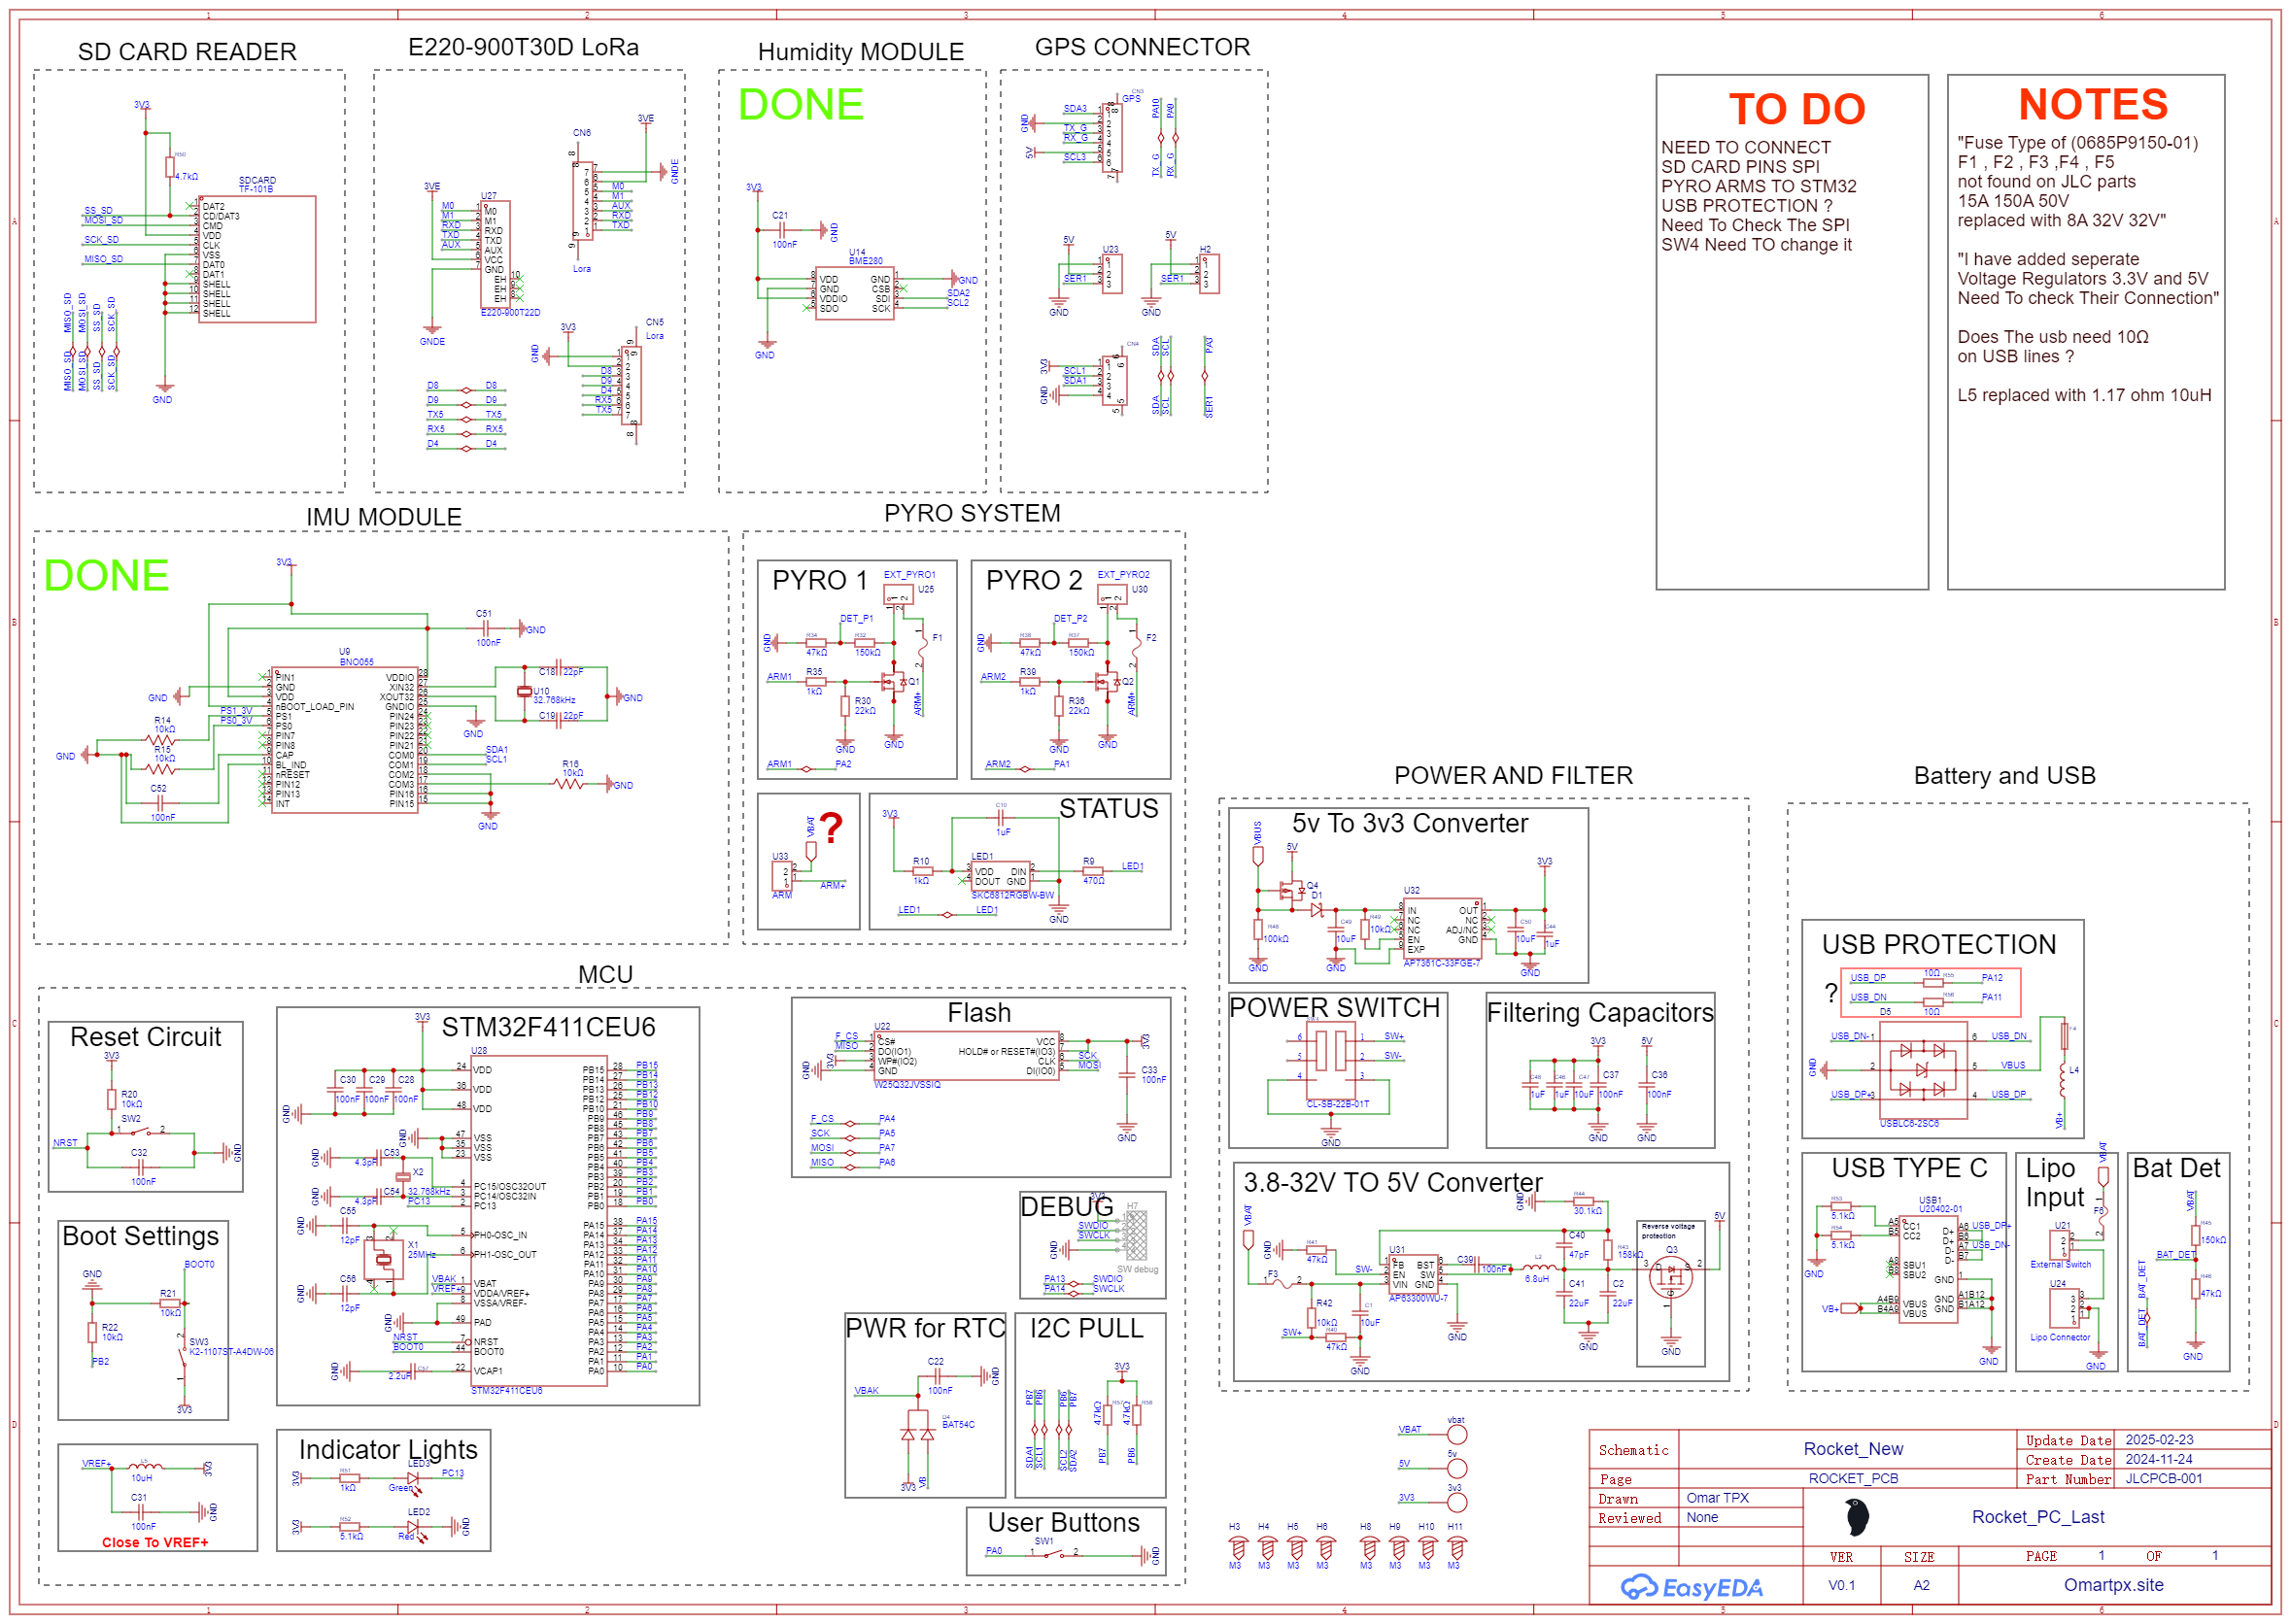2291x1624 pixels.
Task: Select the SW1 user button switch symbol
Action: click(x=1054, y=1555)
